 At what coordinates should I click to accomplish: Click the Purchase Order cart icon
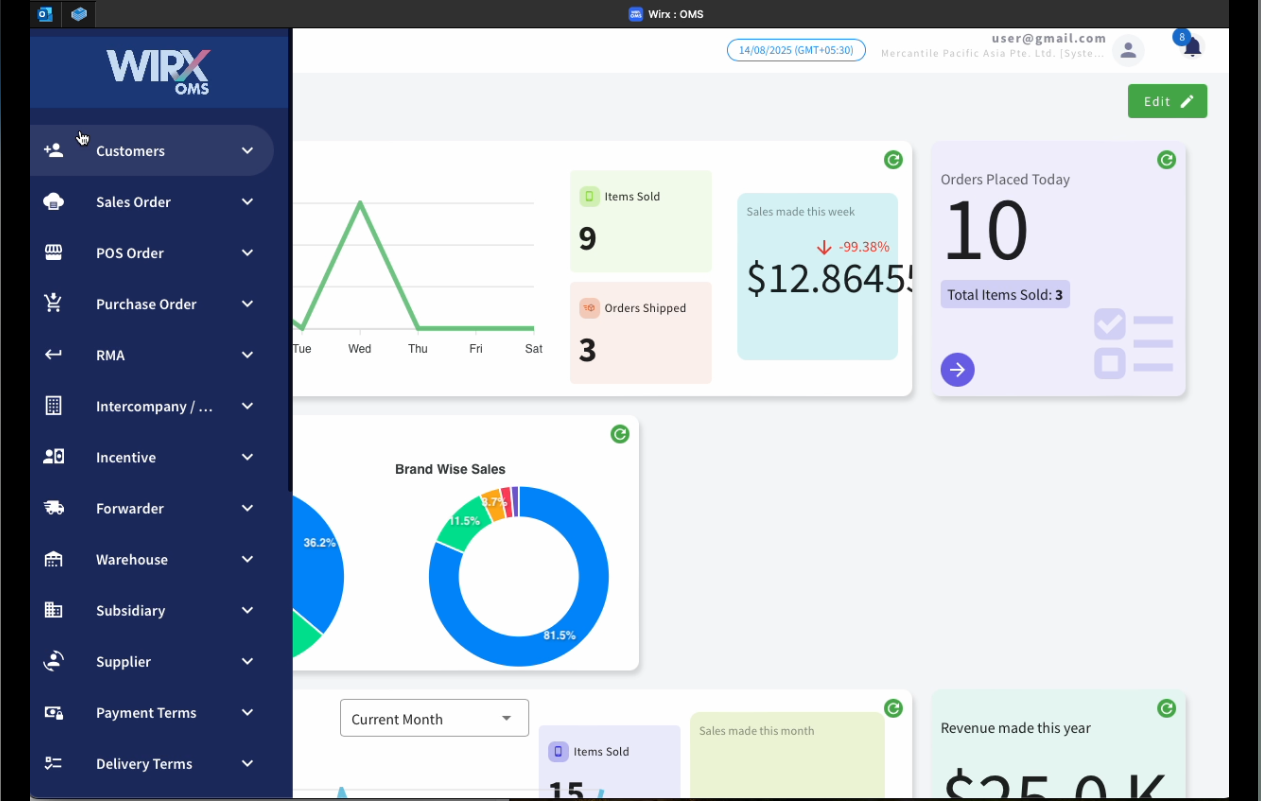[x=54, y=304]
